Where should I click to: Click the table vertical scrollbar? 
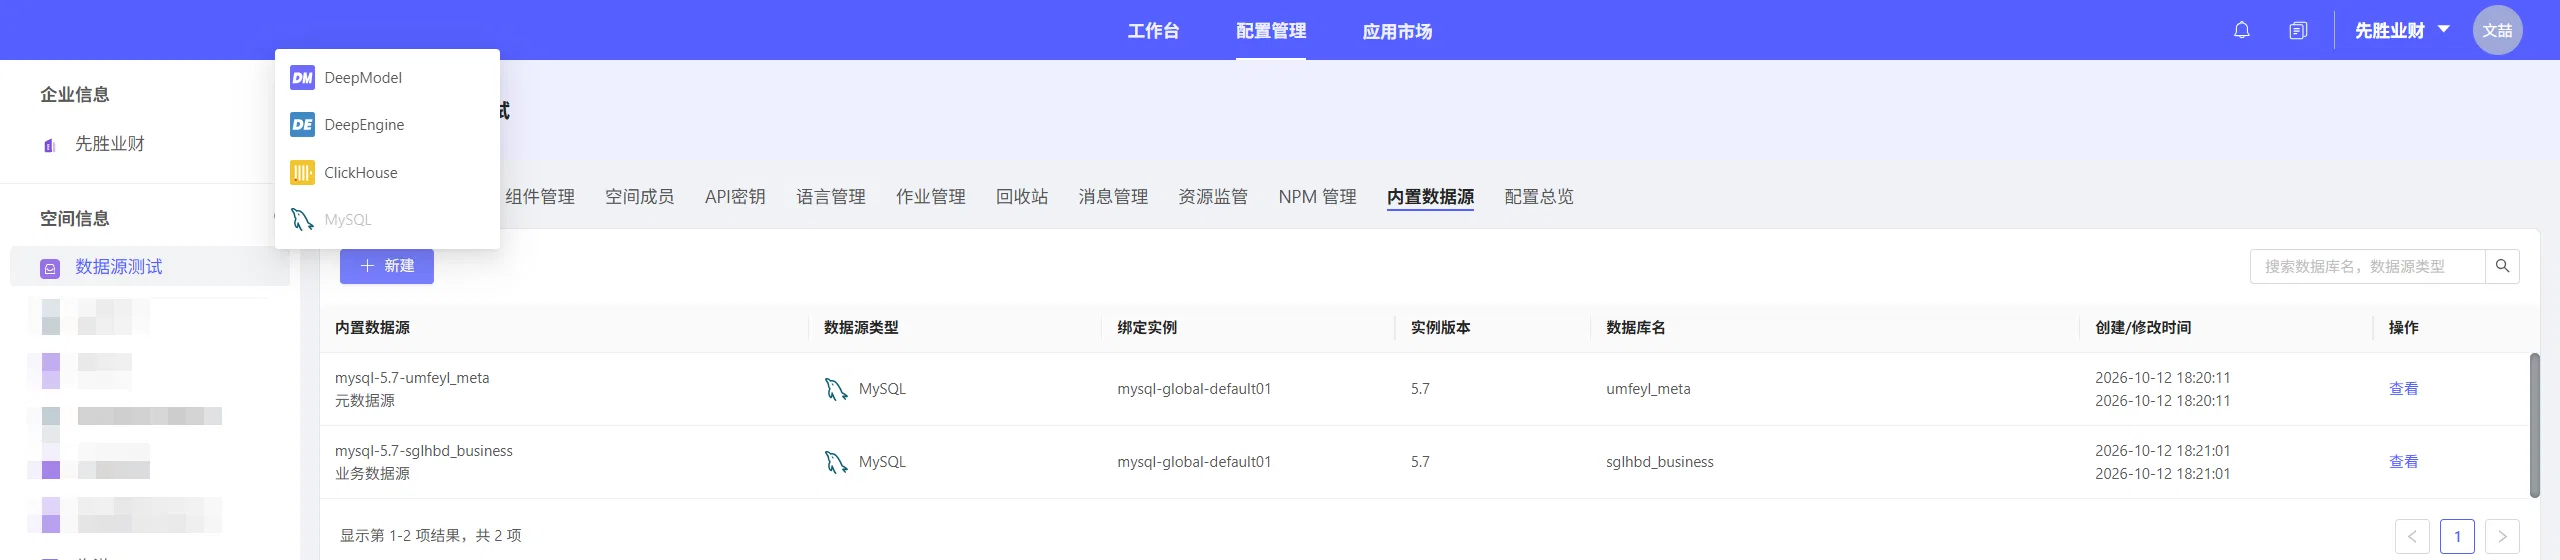pos(2534,425)
